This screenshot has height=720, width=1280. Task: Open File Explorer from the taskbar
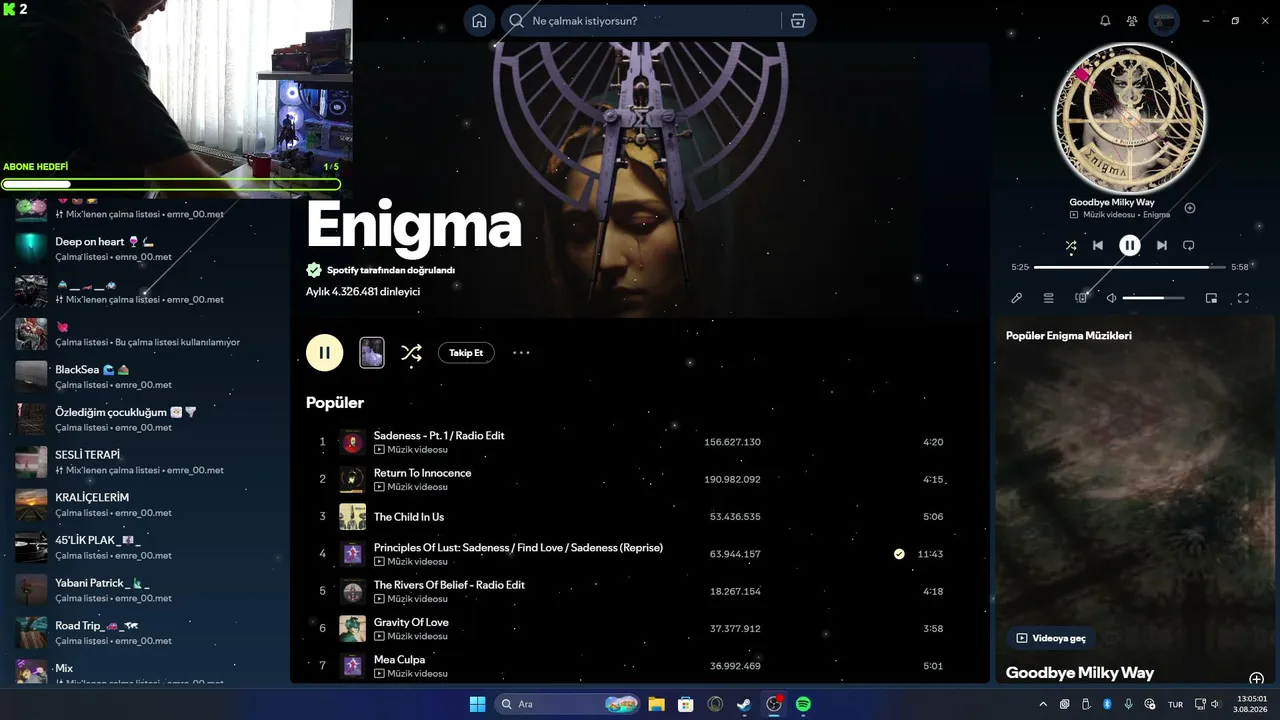pyautogui.click(x=656, y=704)
